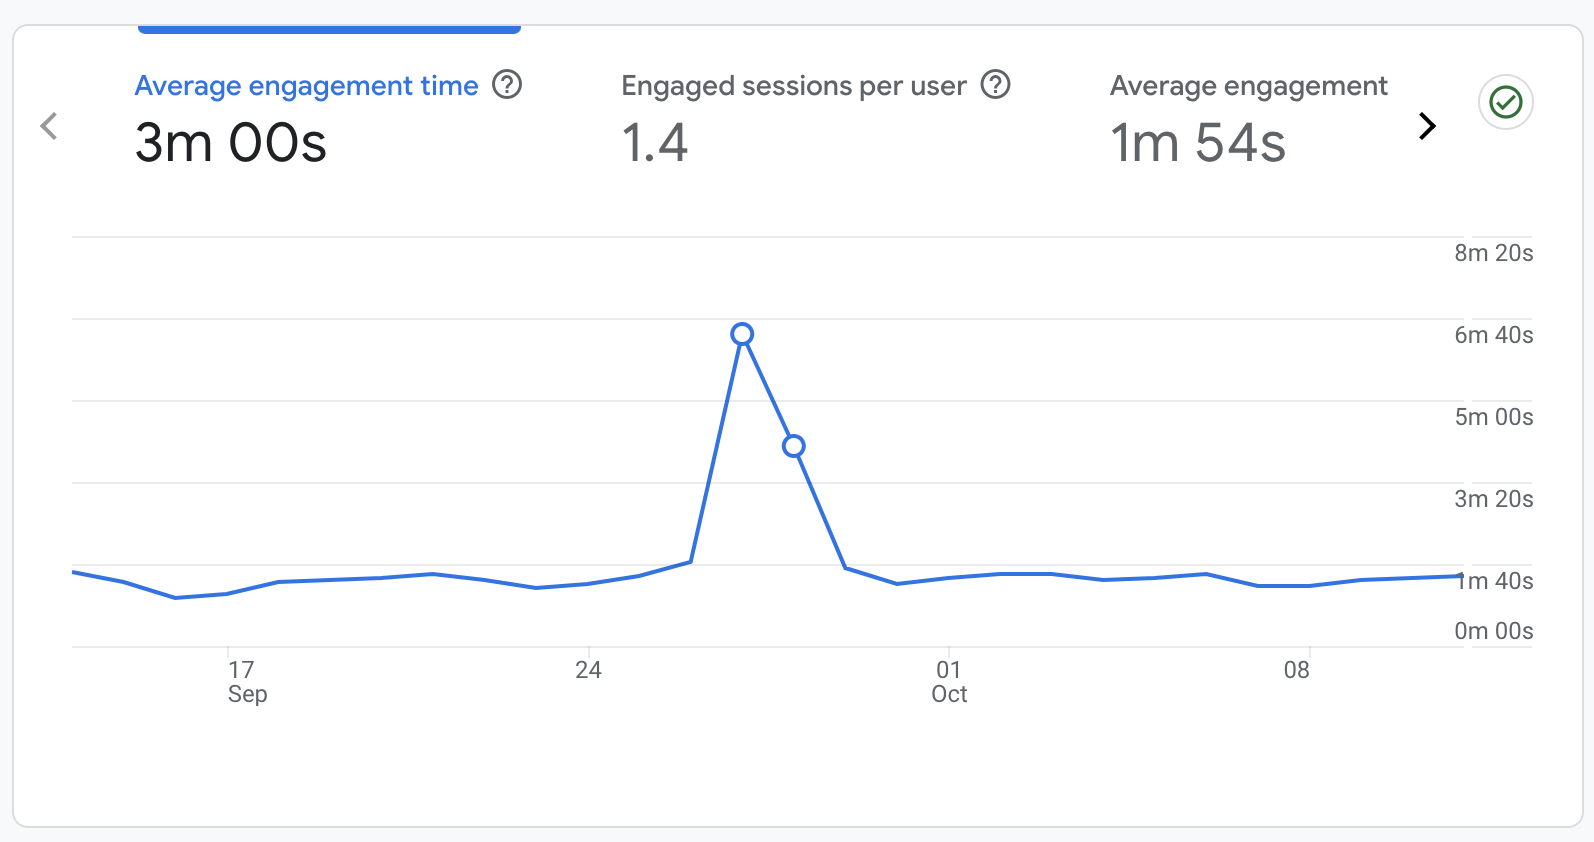
Task: Click the blue tab indicator bar at top
Action: pos(329,29)
